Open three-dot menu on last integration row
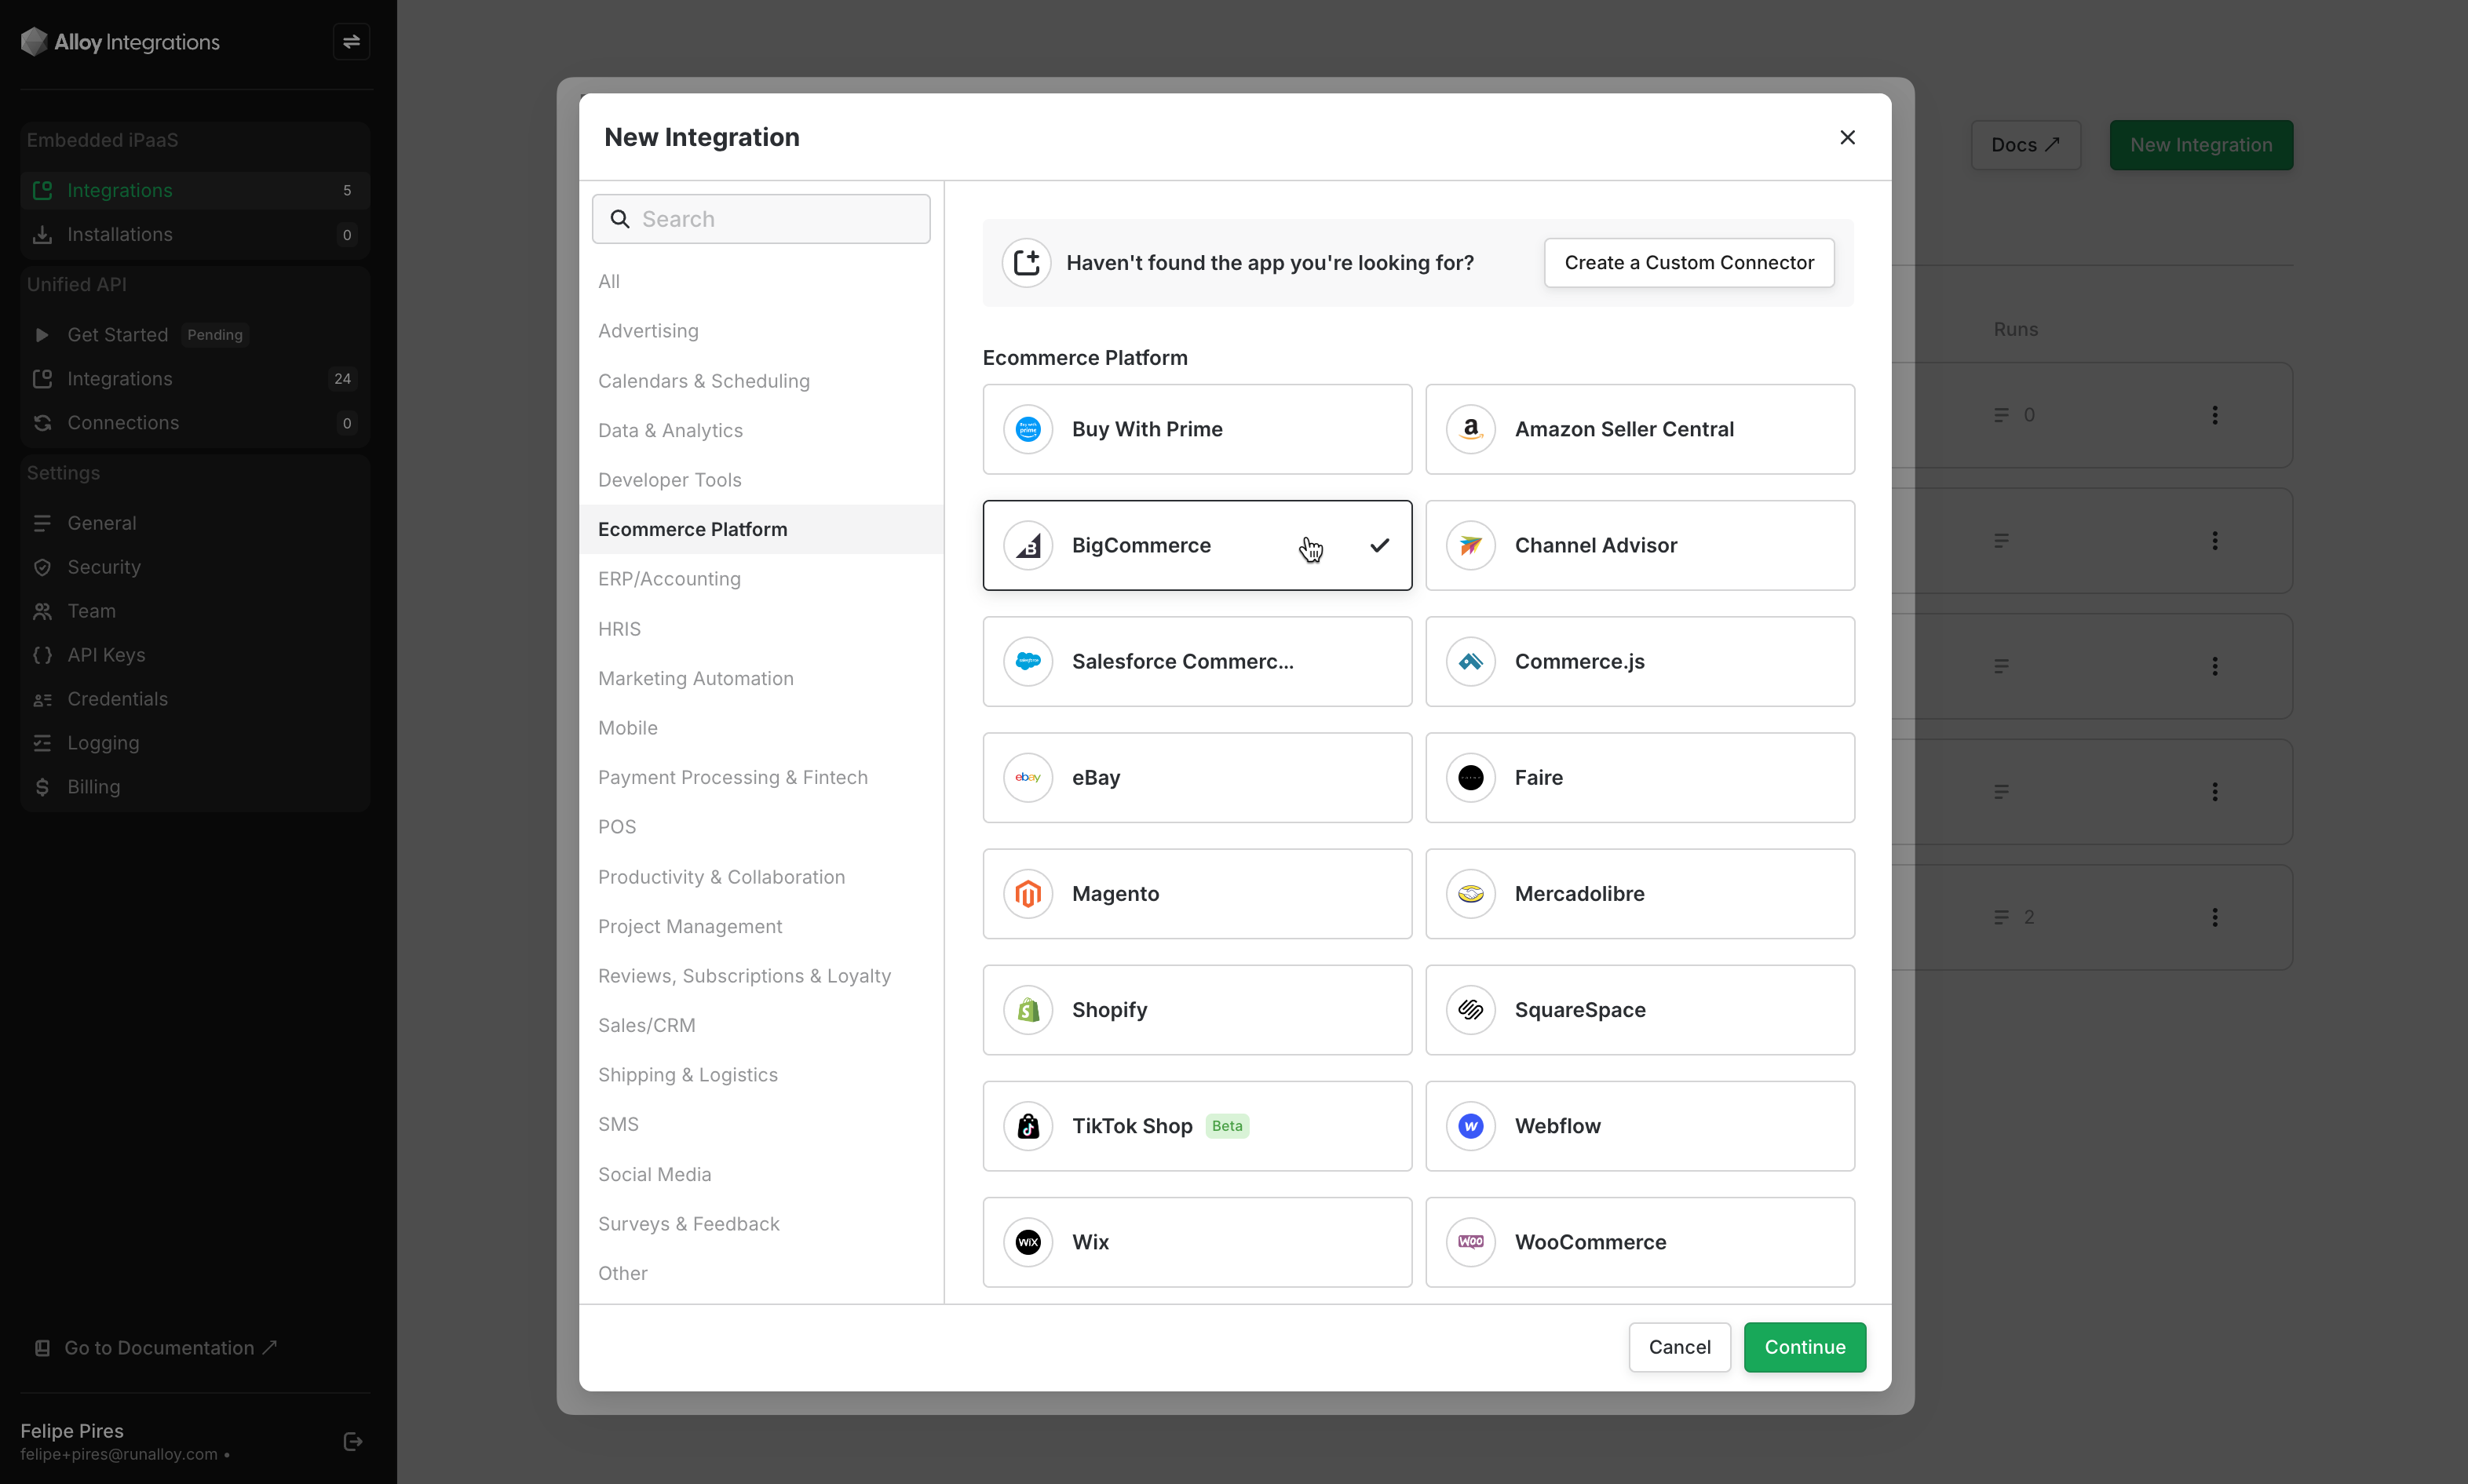This screenshot has height=1484, width=2468. coord(2214,917)
